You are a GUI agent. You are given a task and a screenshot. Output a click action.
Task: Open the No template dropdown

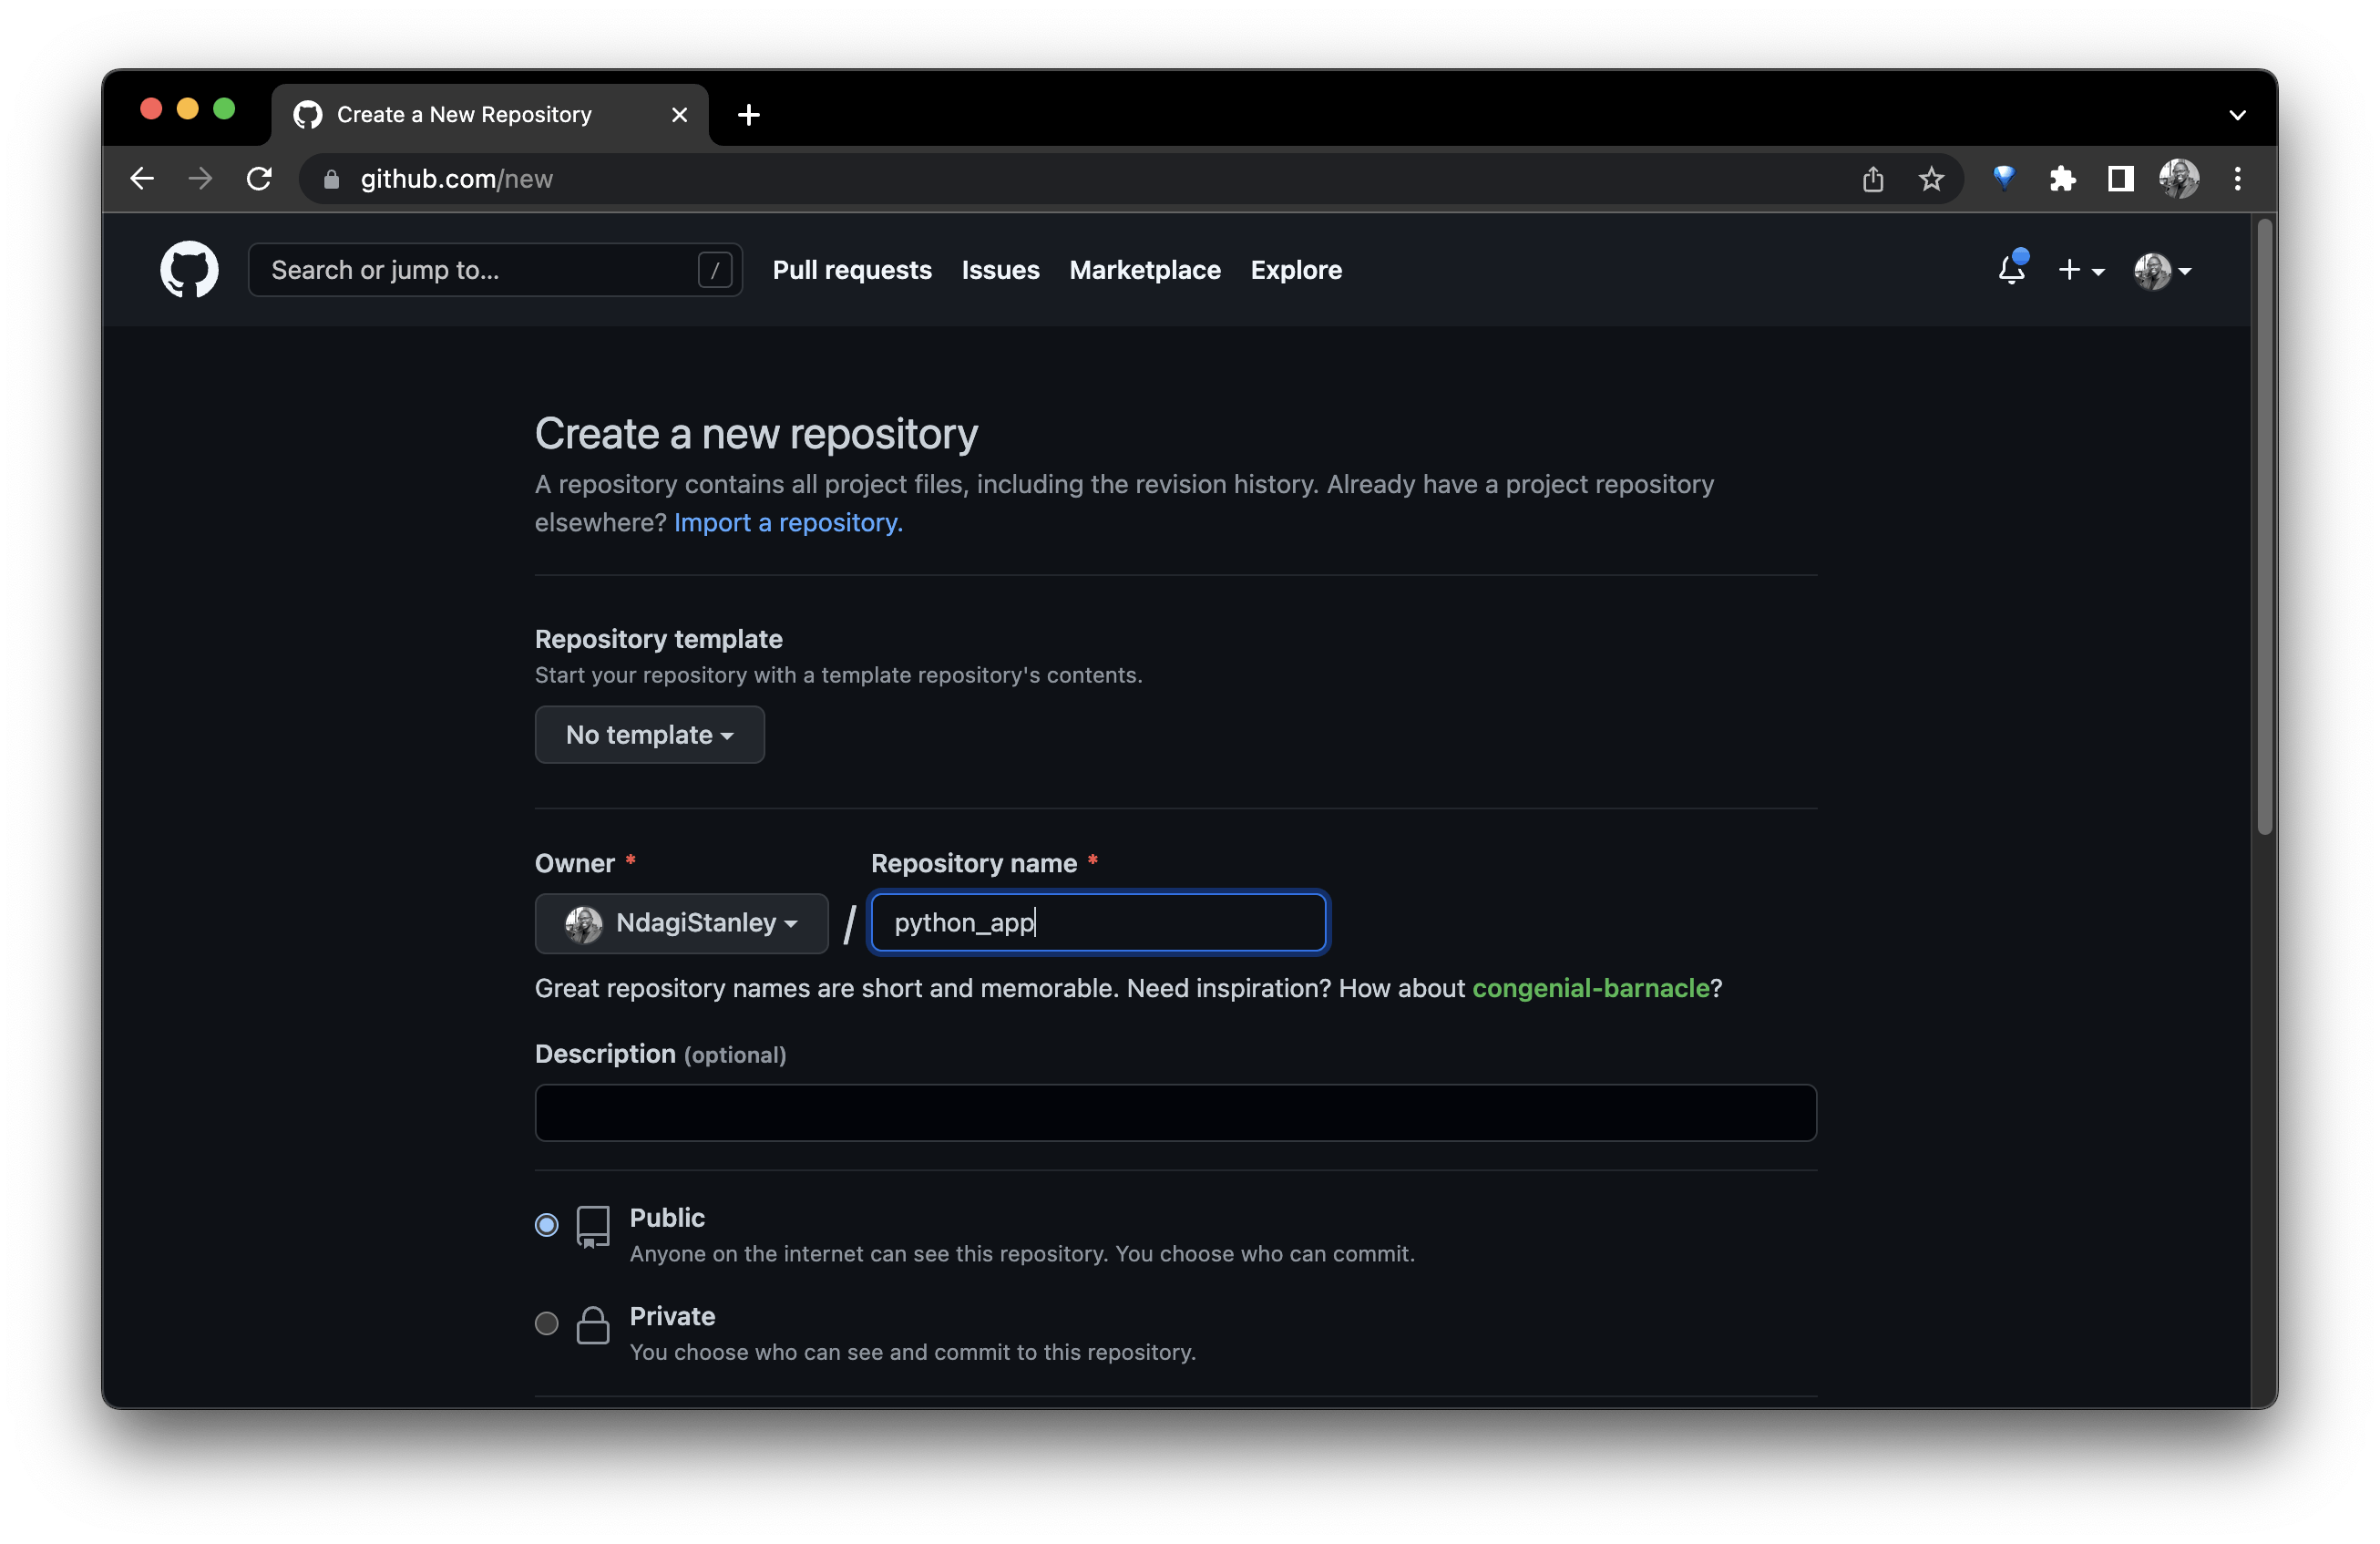pos(649,735)
